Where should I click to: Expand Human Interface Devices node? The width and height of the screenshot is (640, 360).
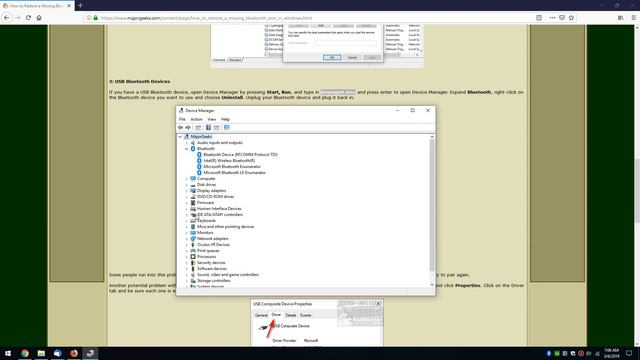(x=187, y=209)
